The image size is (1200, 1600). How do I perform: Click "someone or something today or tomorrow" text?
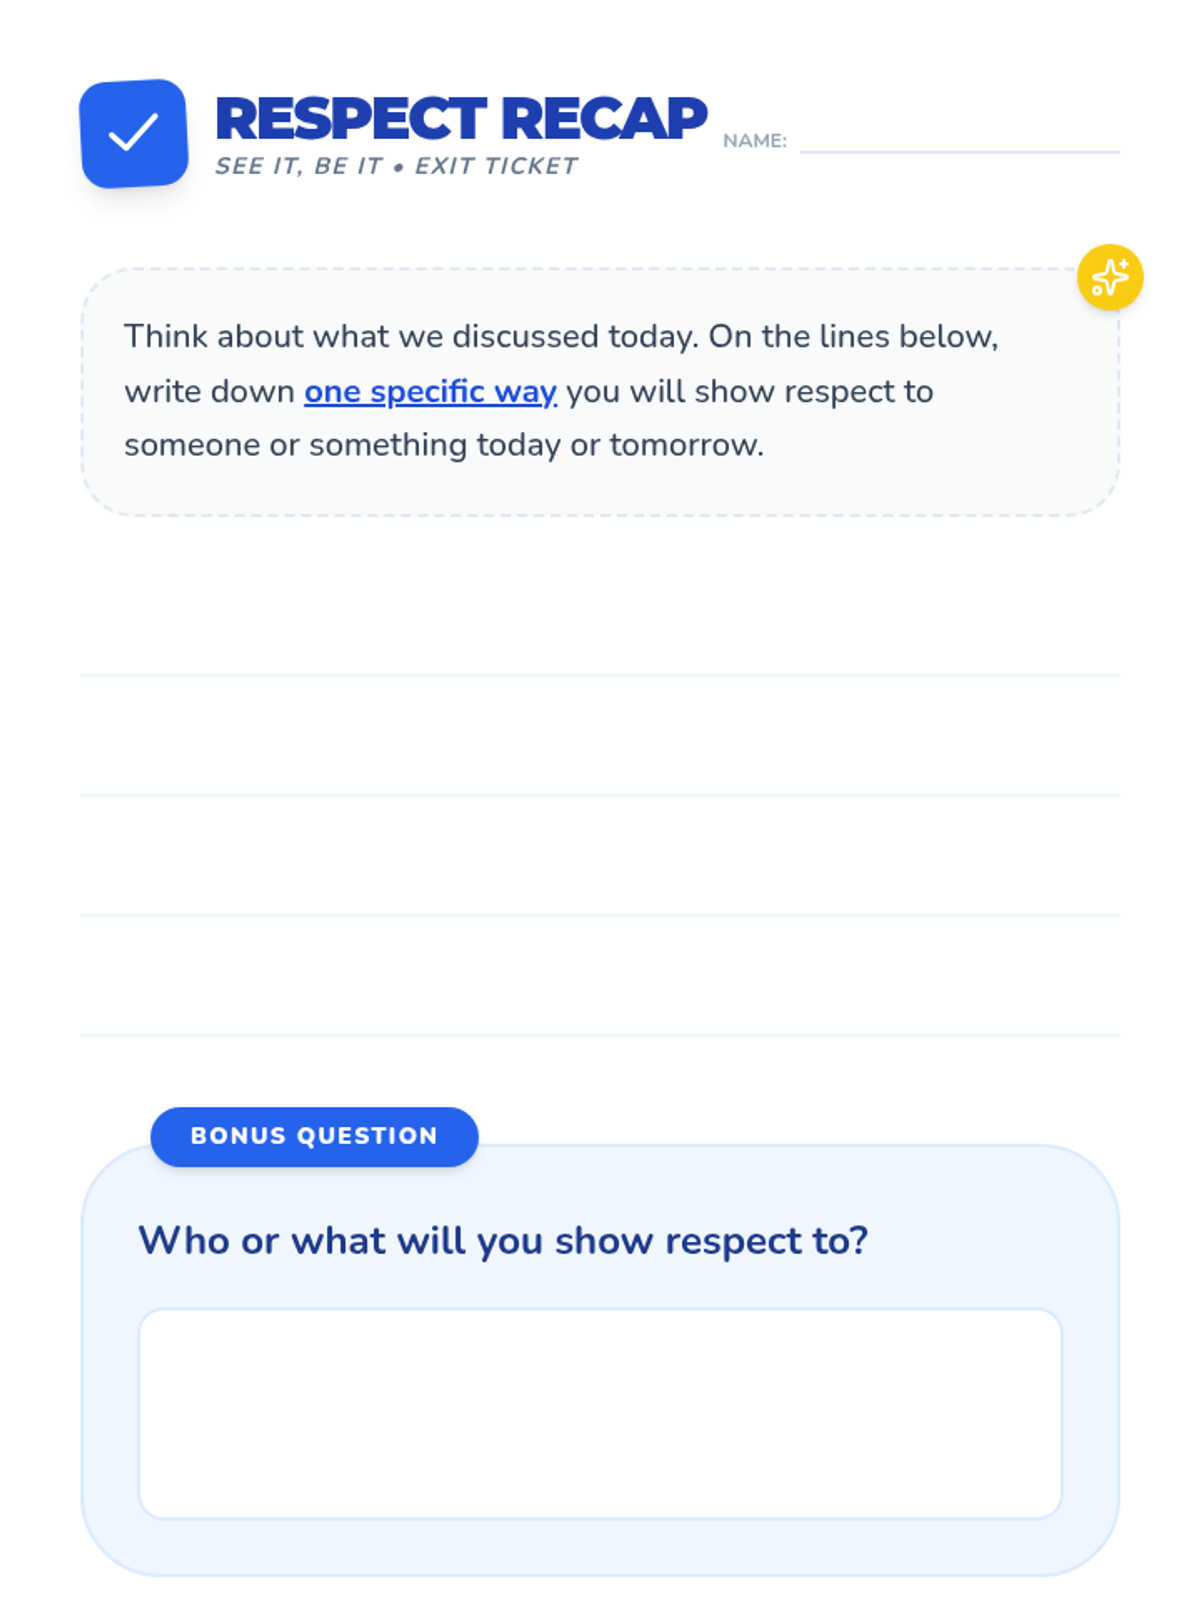point(444,445)
